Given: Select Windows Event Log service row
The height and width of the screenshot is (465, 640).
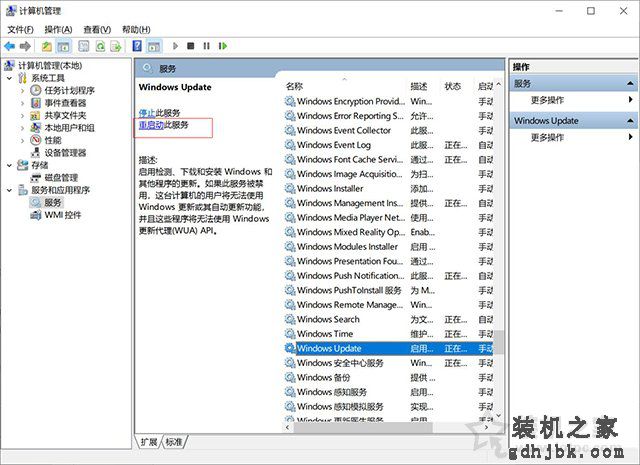Looking at the screenshot, I should (389, 145).
